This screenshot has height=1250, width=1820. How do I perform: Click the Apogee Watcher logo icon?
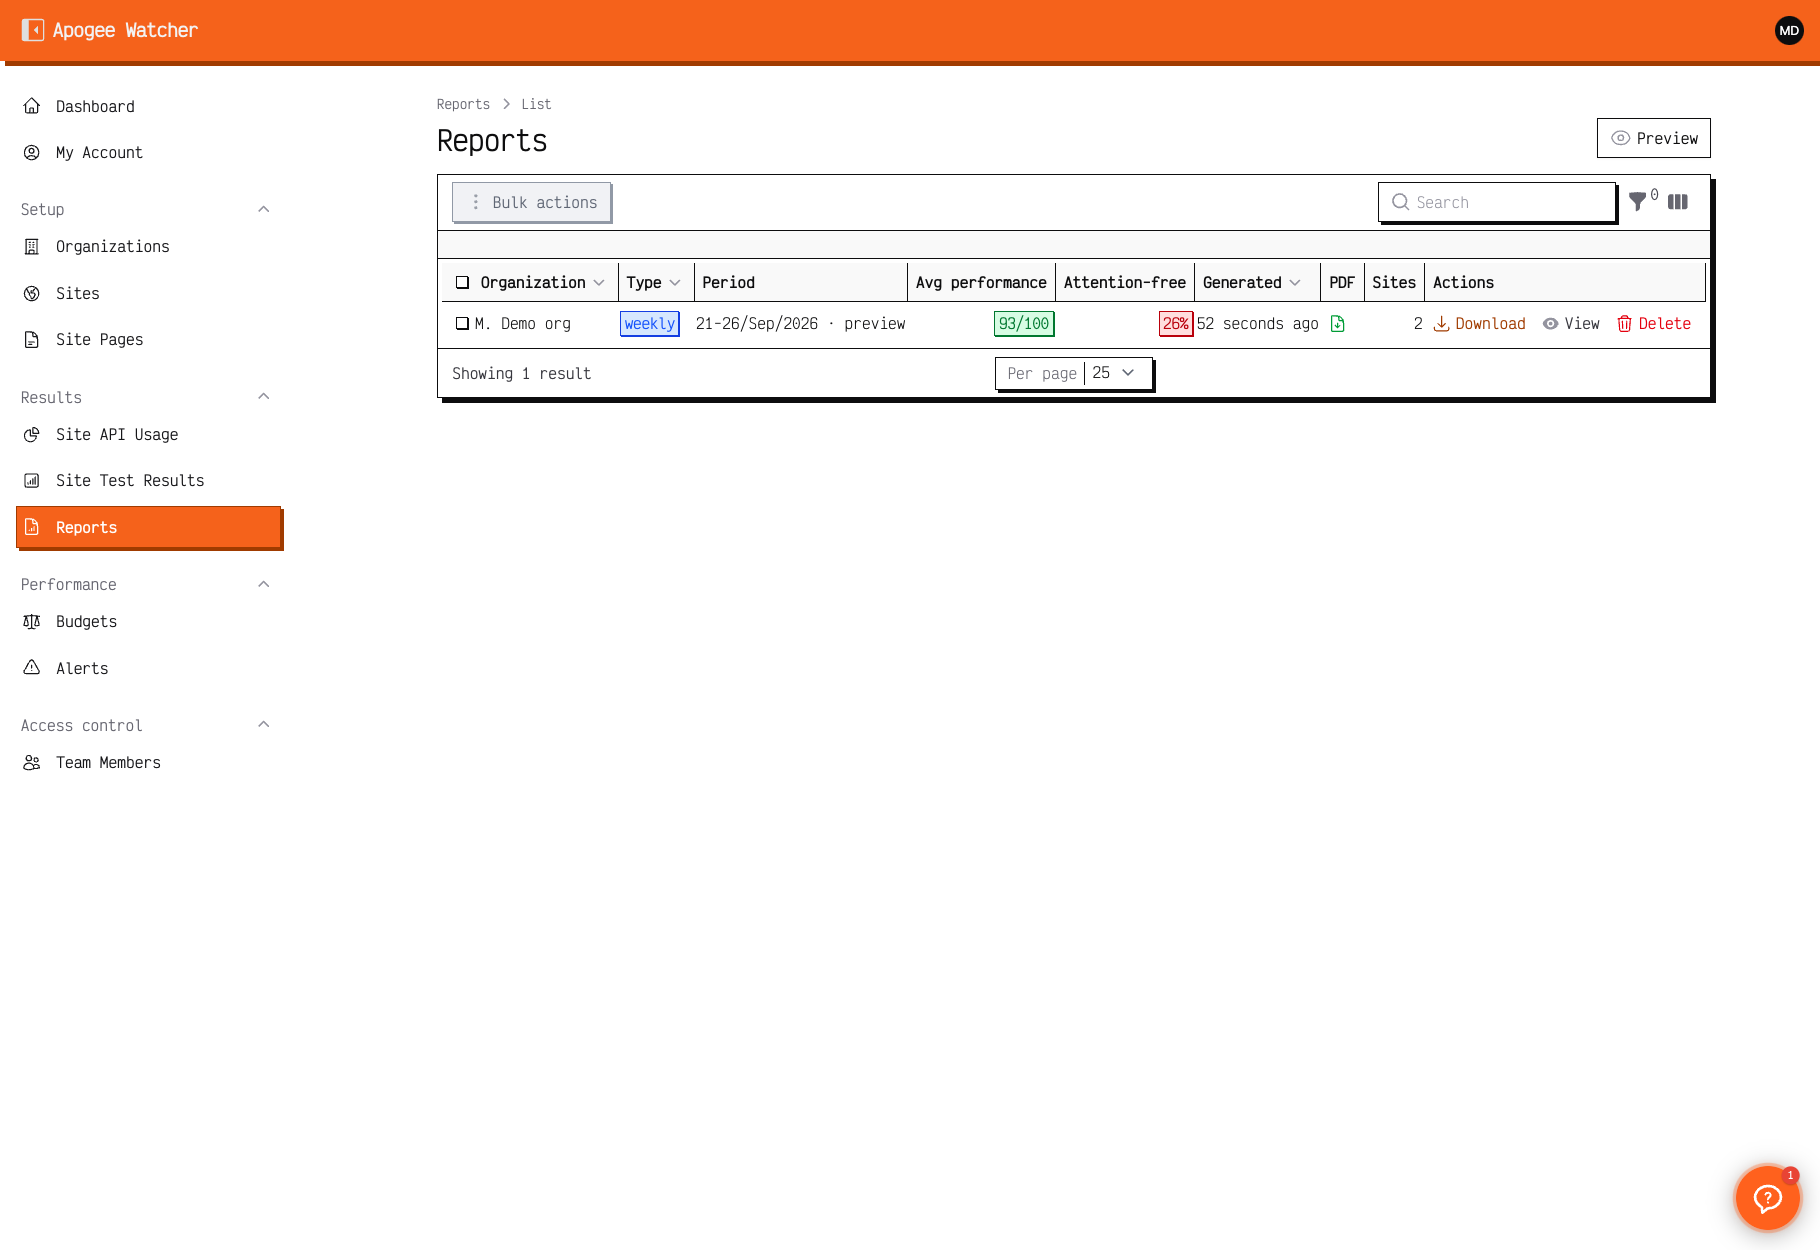(33, 30)
